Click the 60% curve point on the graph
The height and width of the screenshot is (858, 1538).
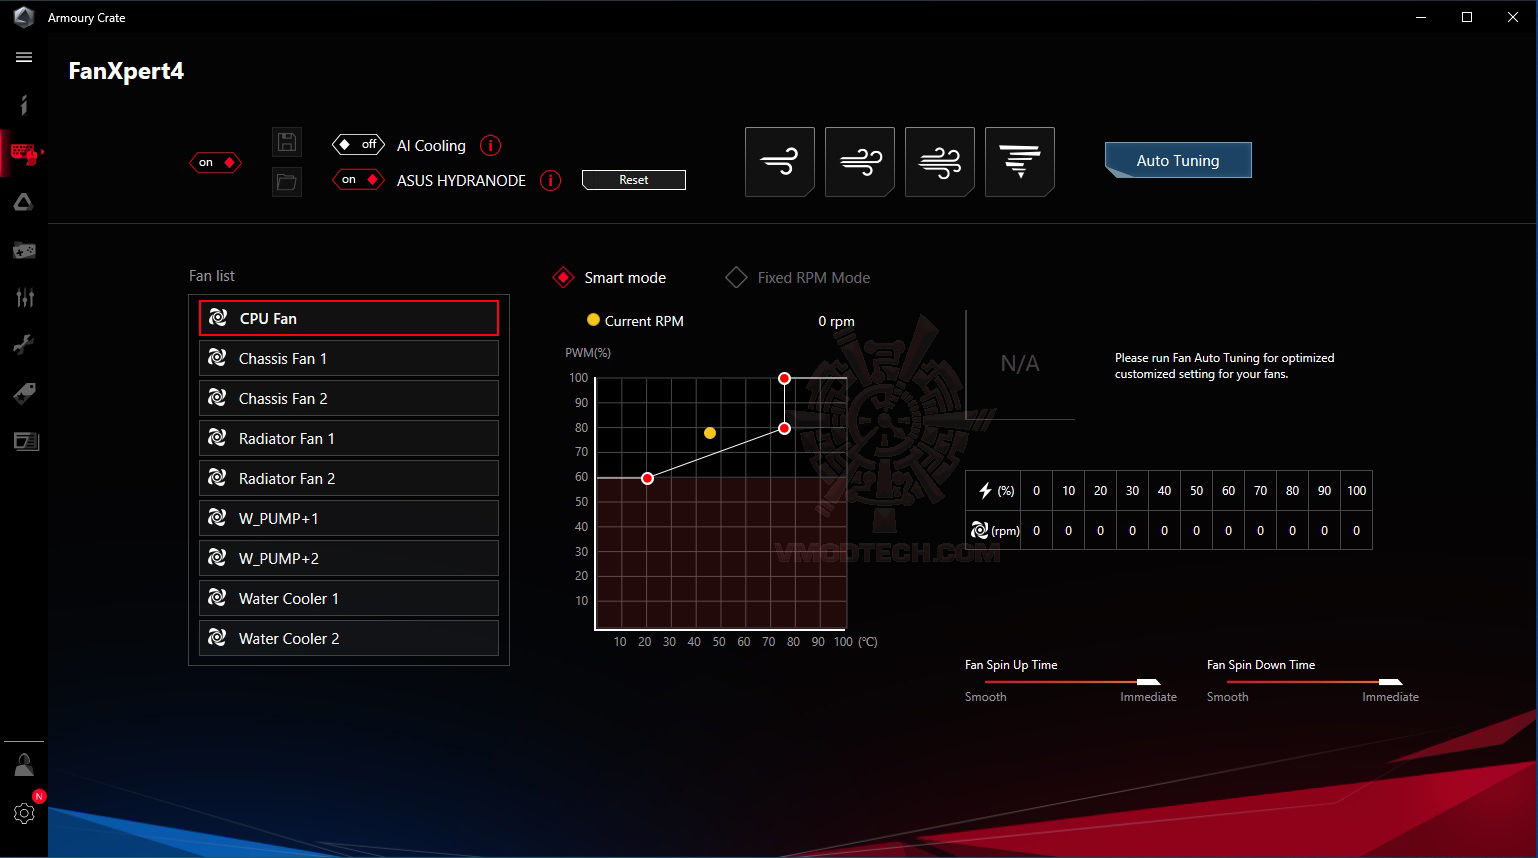[x=647, y=478]
